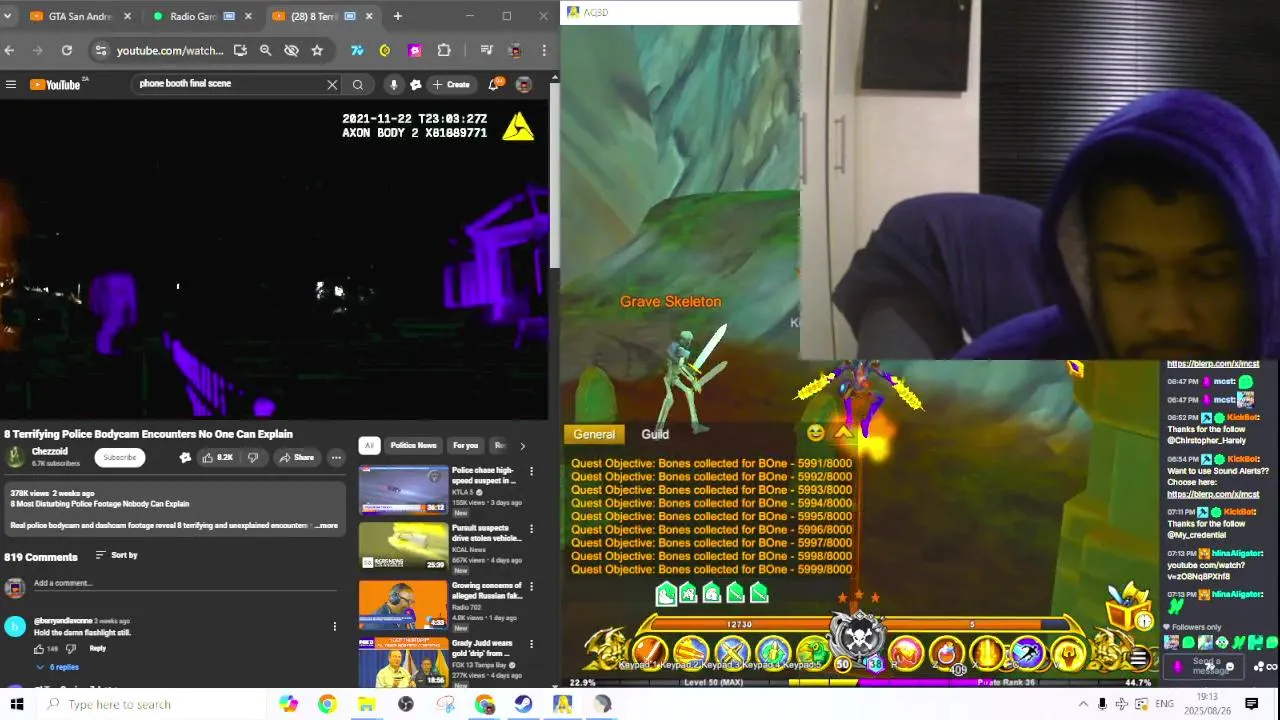
Task: Subscribe to Chezzoid channel
Action: 119,457
